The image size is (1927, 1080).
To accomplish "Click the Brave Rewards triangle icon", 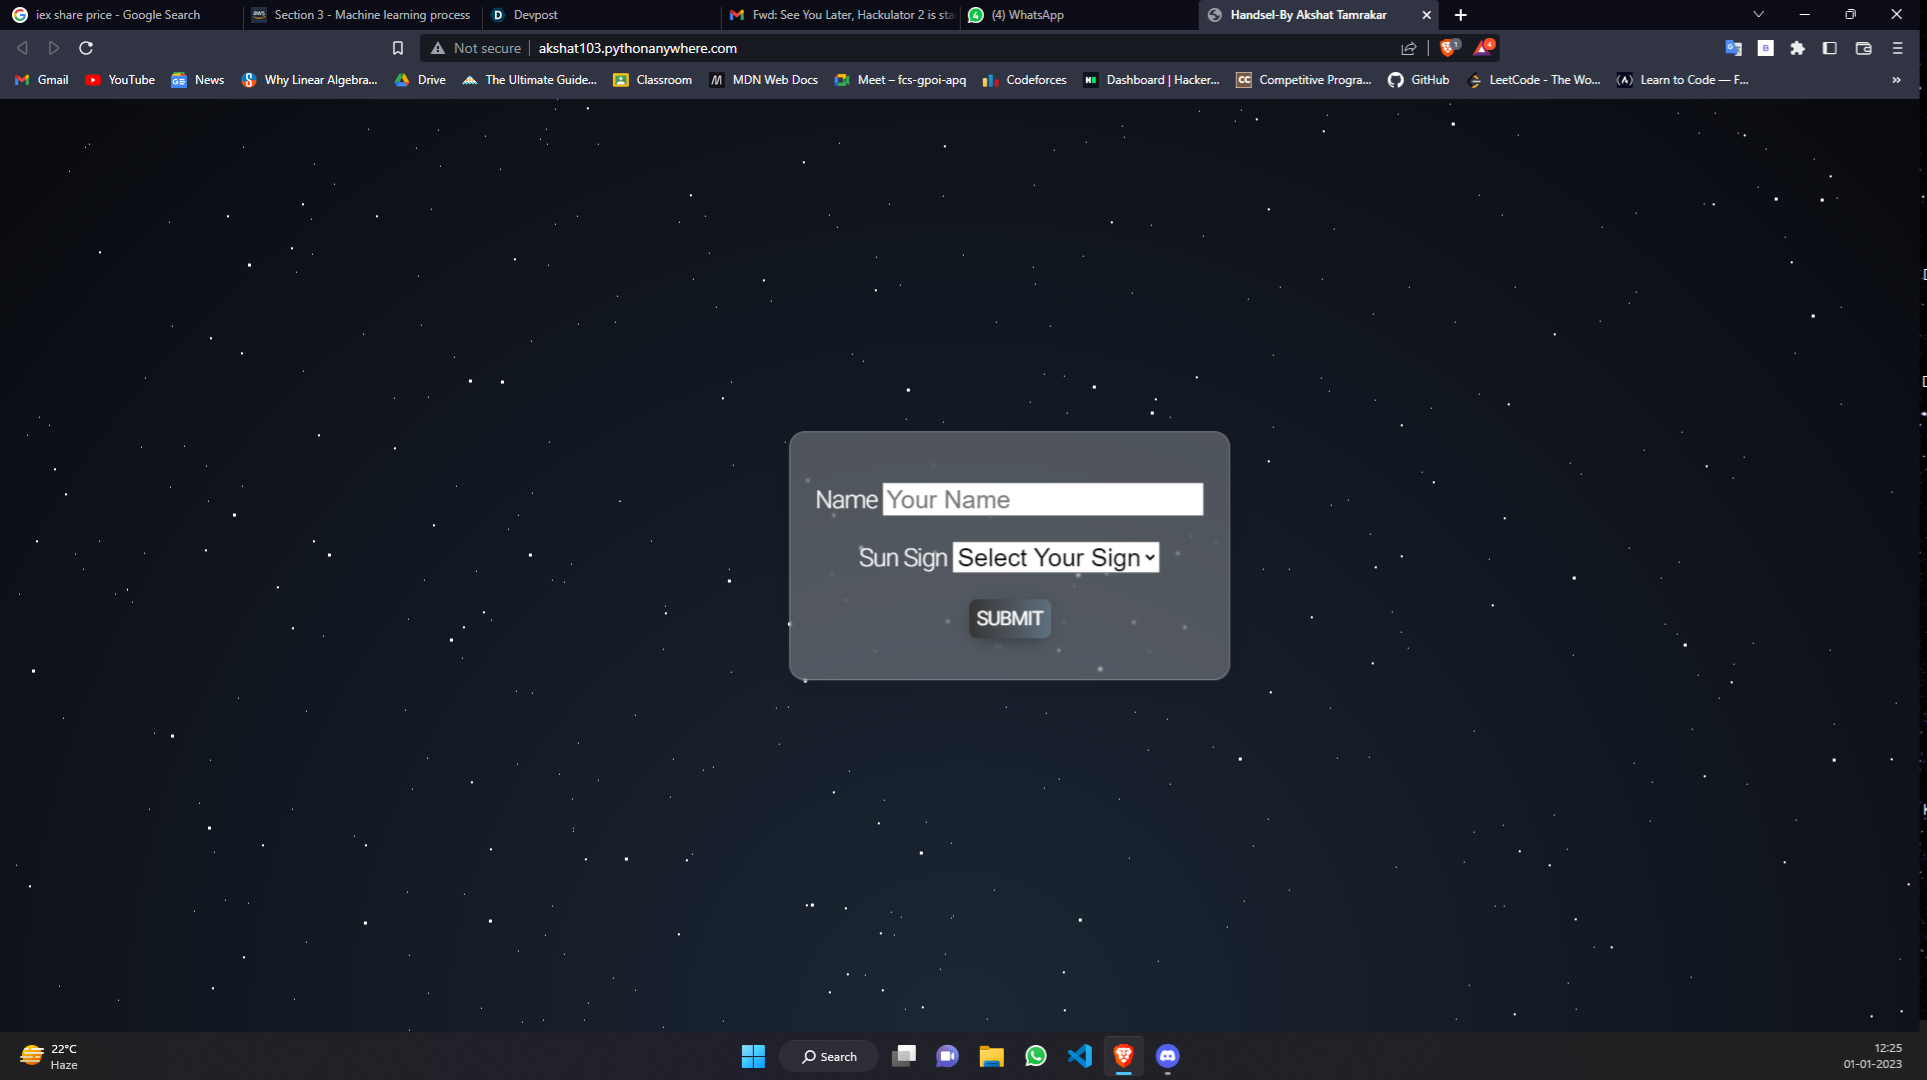I will pos(1483,48).
